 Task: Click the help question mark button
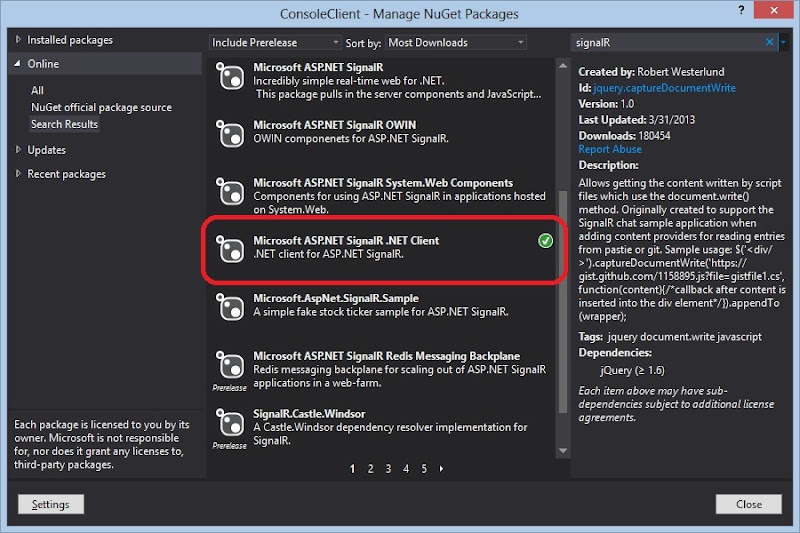pyautogui.click(x=741, y=10)
